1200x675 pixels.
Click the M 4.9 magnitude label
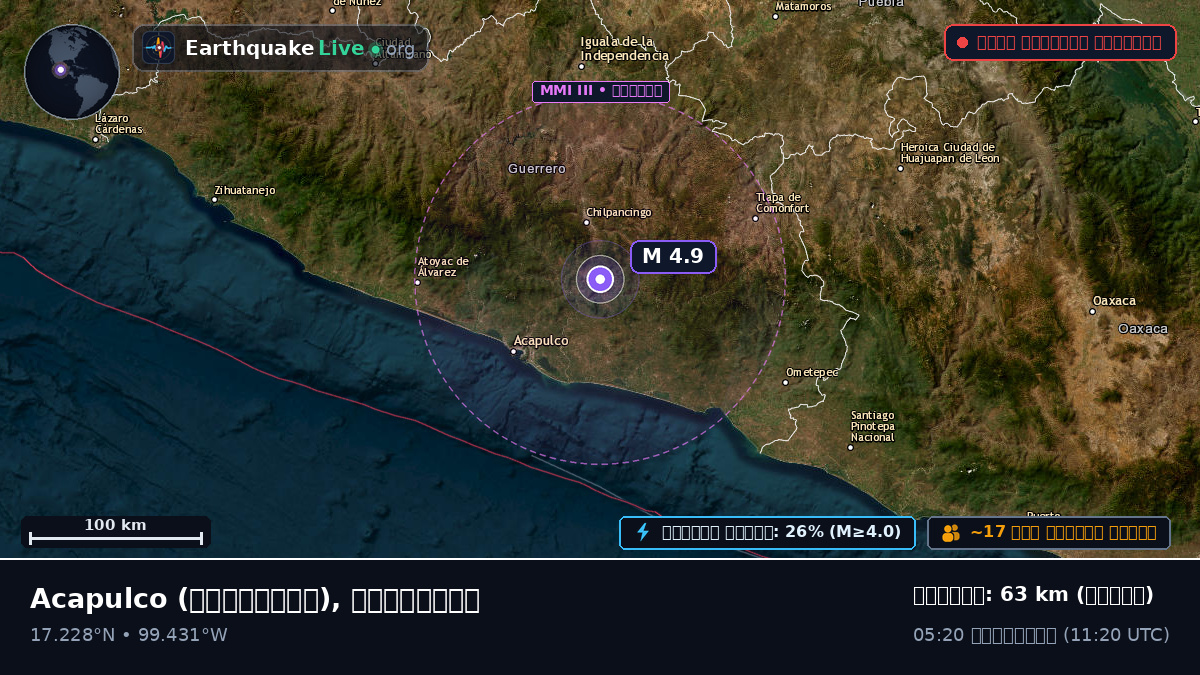tap(673, 257)
